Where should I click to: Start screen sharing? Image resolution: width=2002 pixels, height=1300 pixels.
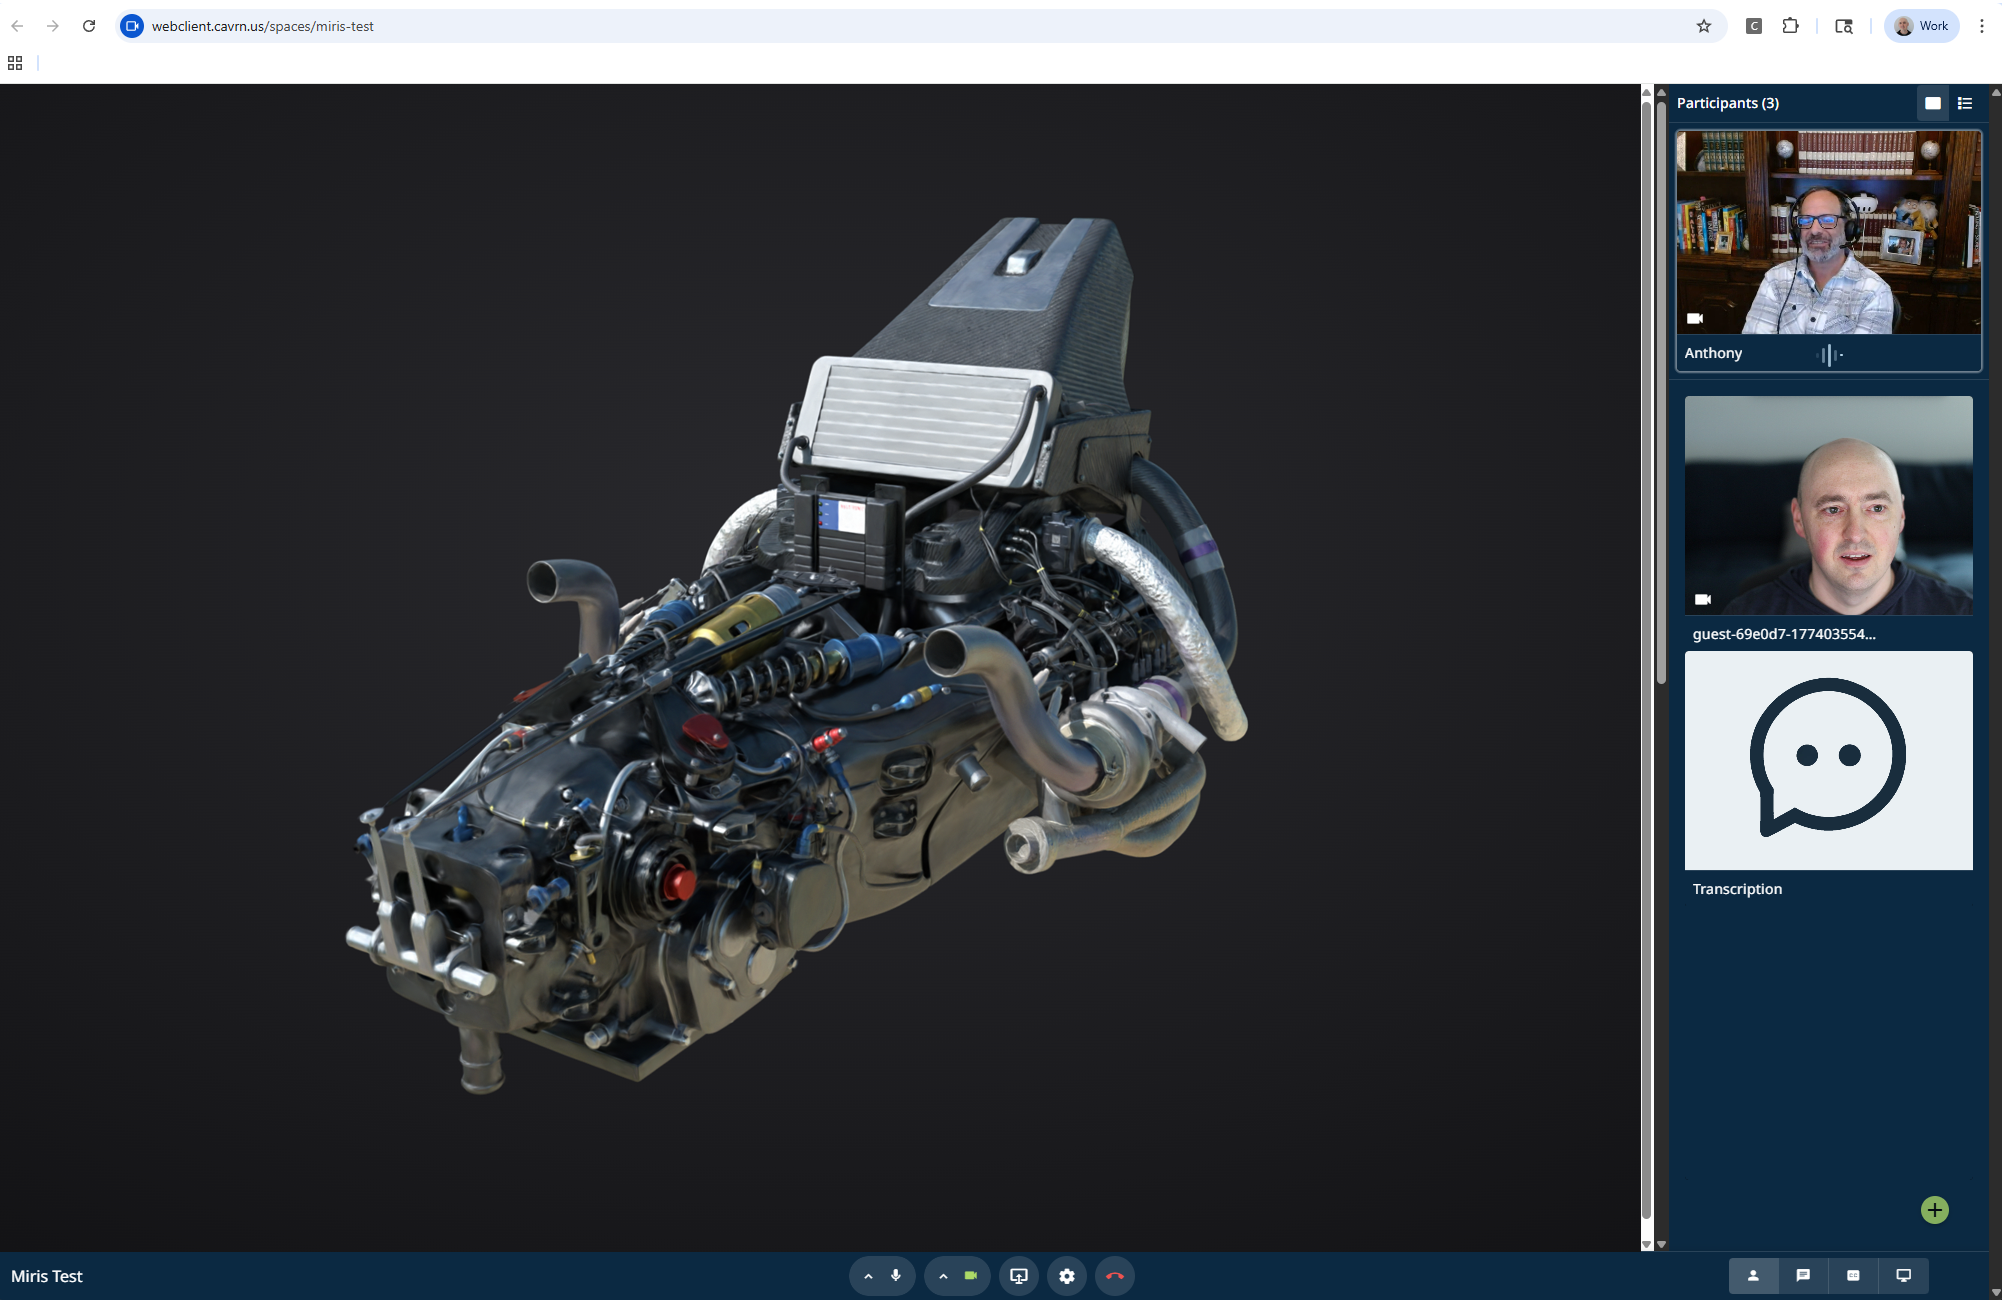(1019, 1276)
